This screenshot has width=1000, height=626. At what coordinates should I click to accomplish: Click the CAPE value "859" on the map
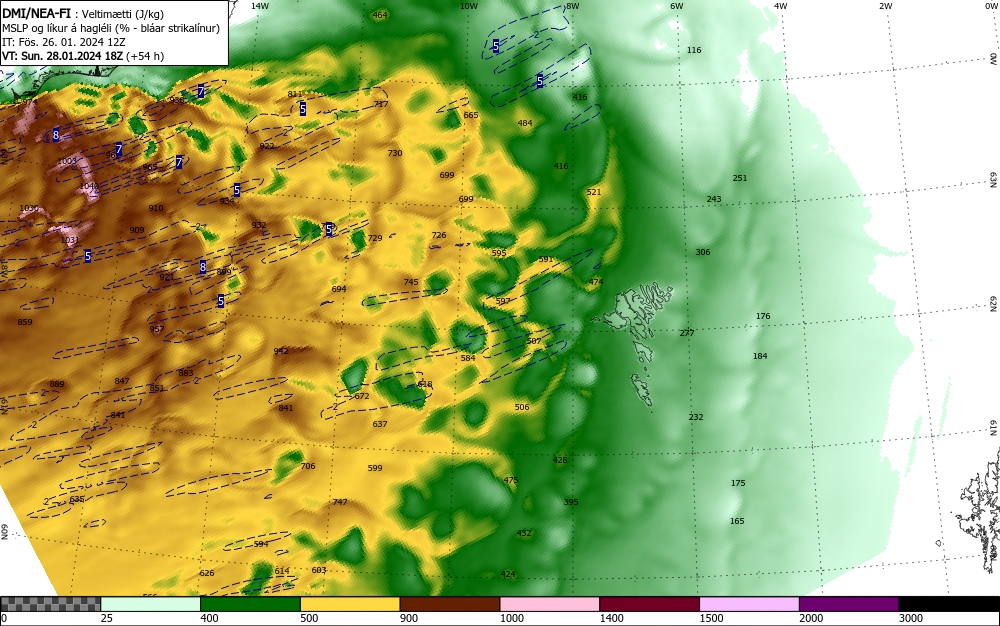(25, 322)
